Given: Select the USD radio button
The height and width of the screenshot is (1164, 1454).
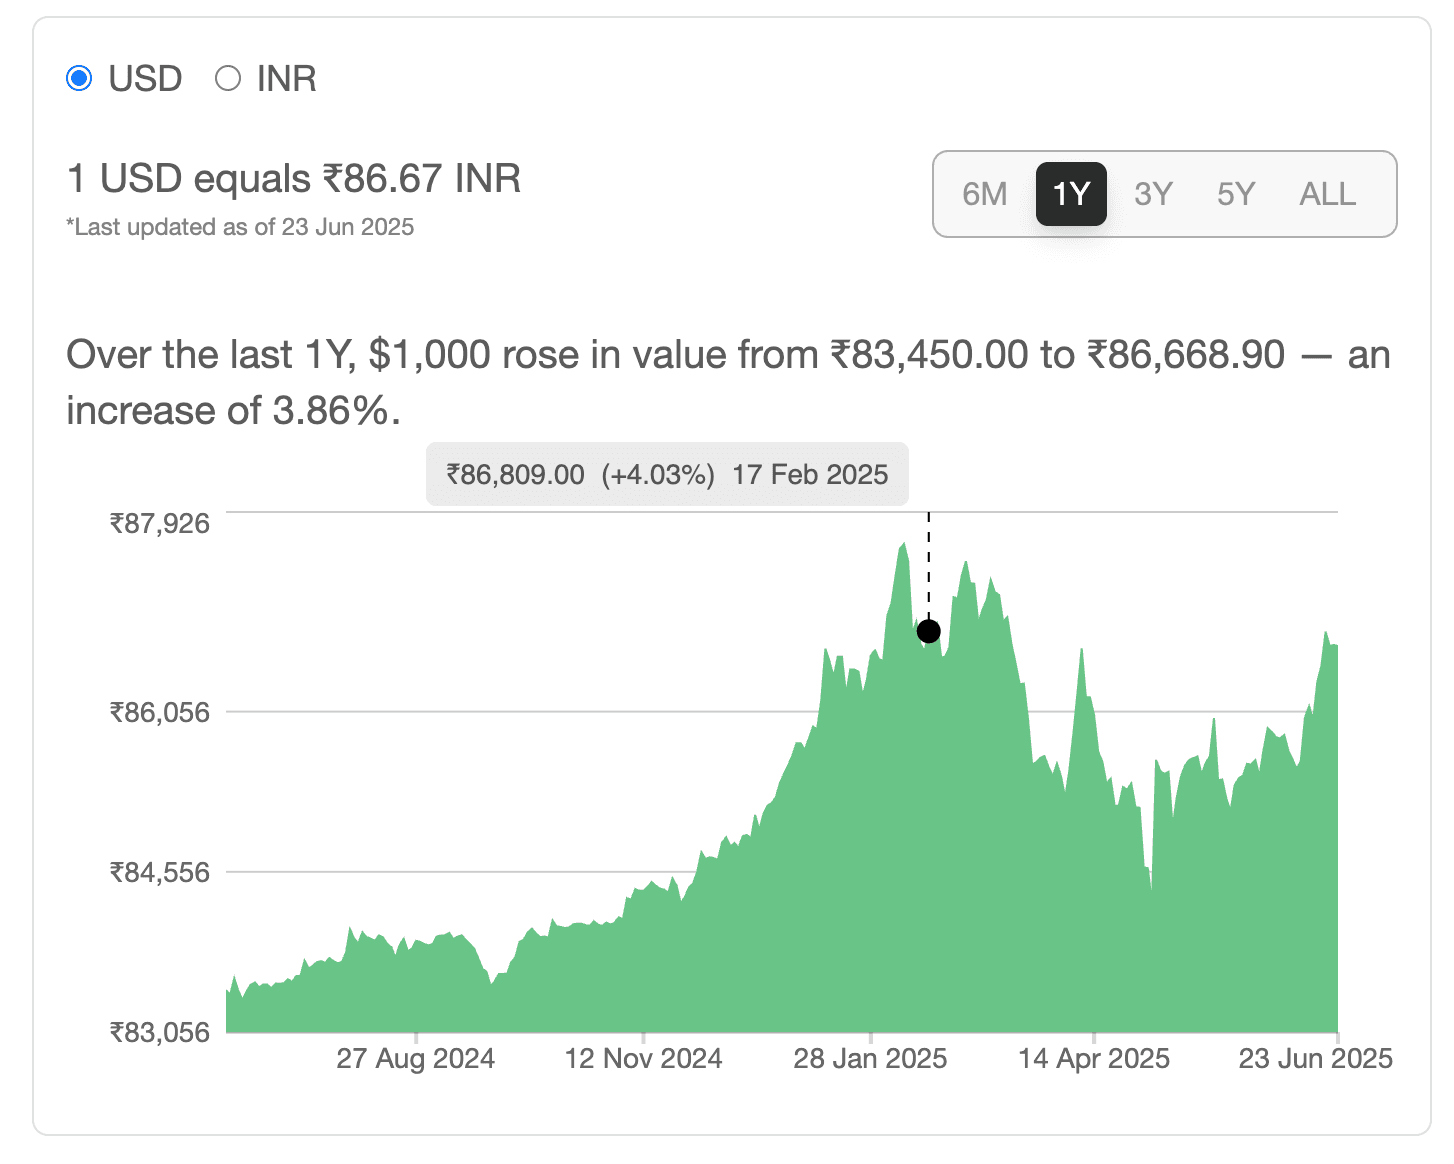Looking at the screenshot, I should 79,78.
